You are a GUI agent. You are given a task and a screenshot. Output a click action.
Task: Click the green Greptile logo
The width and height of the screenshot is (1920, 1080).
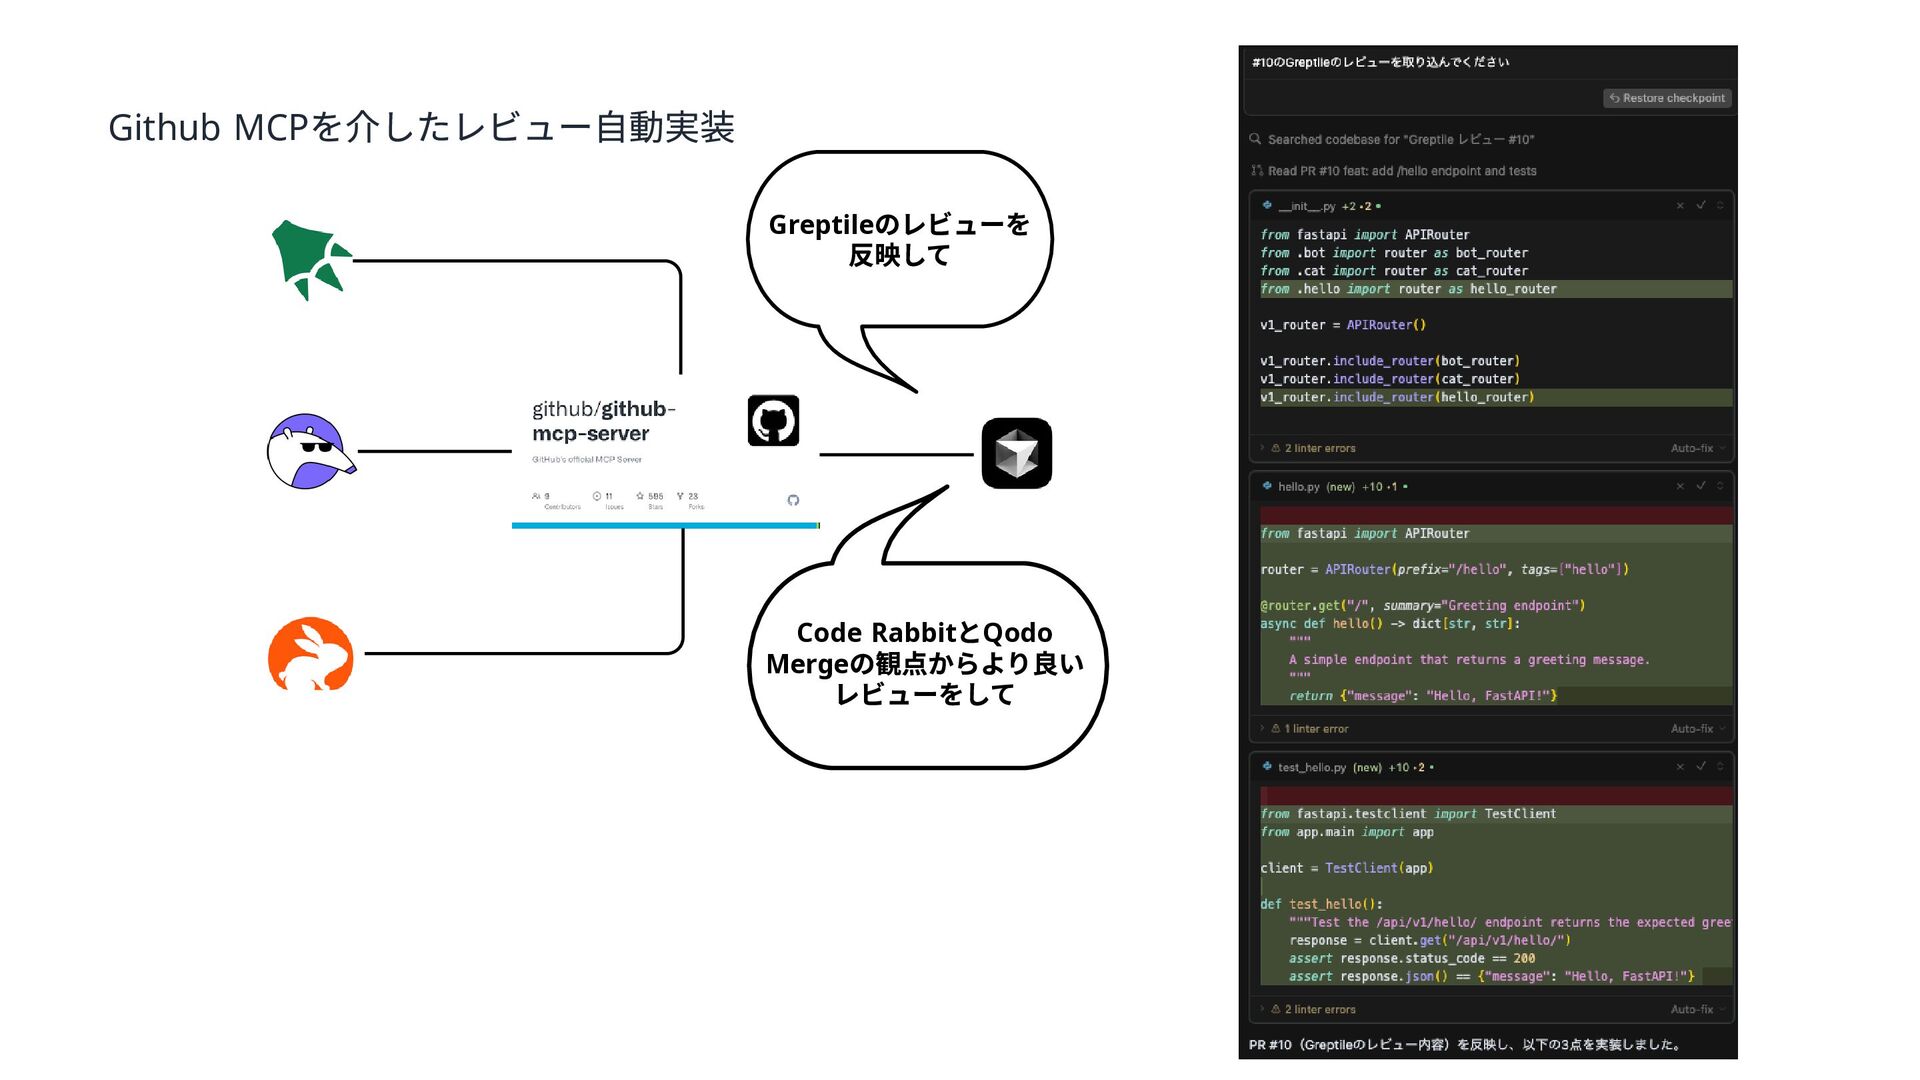[x=311, y=260]
